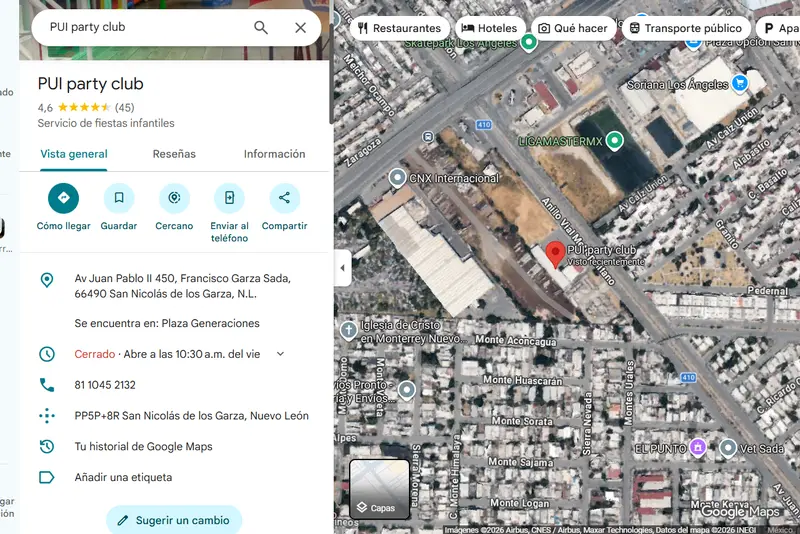Click the red PUI party club map pin
This screenshot has width=800, height=534.
(555, 254)
